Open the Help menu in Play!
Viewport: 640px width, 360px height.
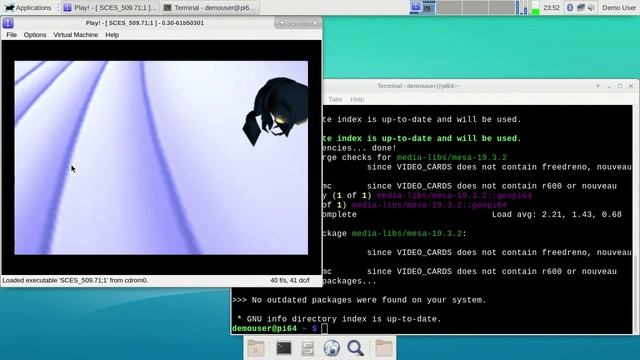(x=112, y=35)
